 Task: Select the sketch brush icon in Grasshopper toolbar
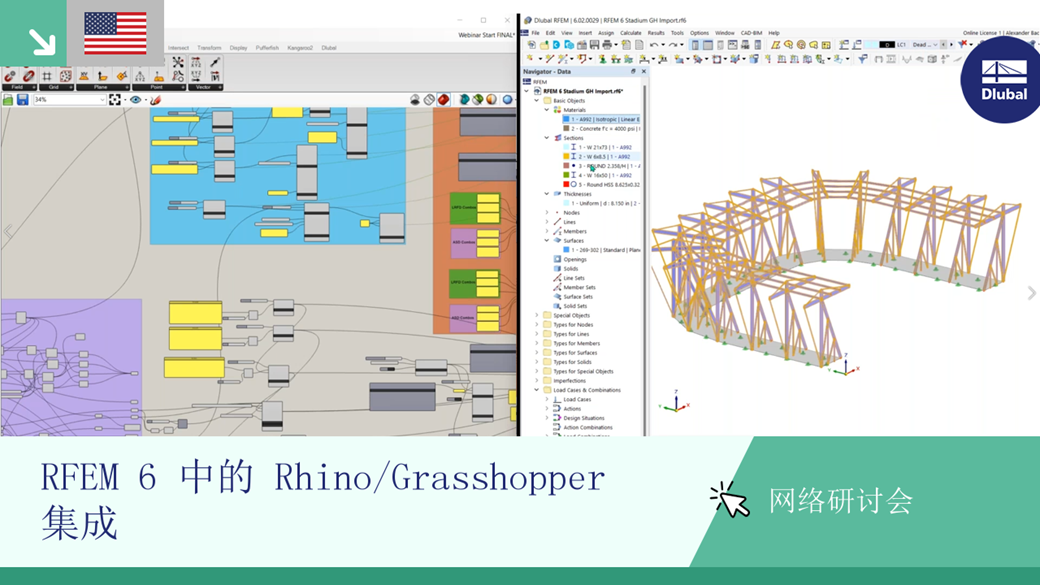point(155,99)
